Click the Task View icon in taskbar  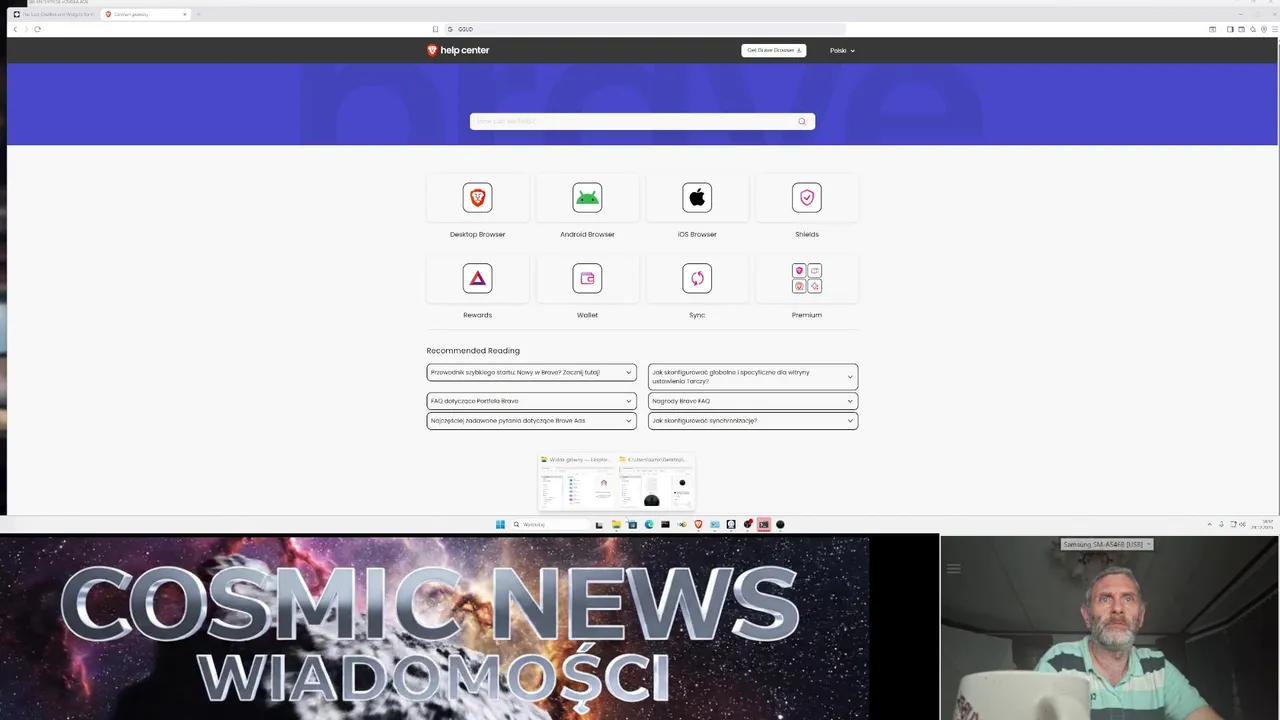click(x=599, y=524)
